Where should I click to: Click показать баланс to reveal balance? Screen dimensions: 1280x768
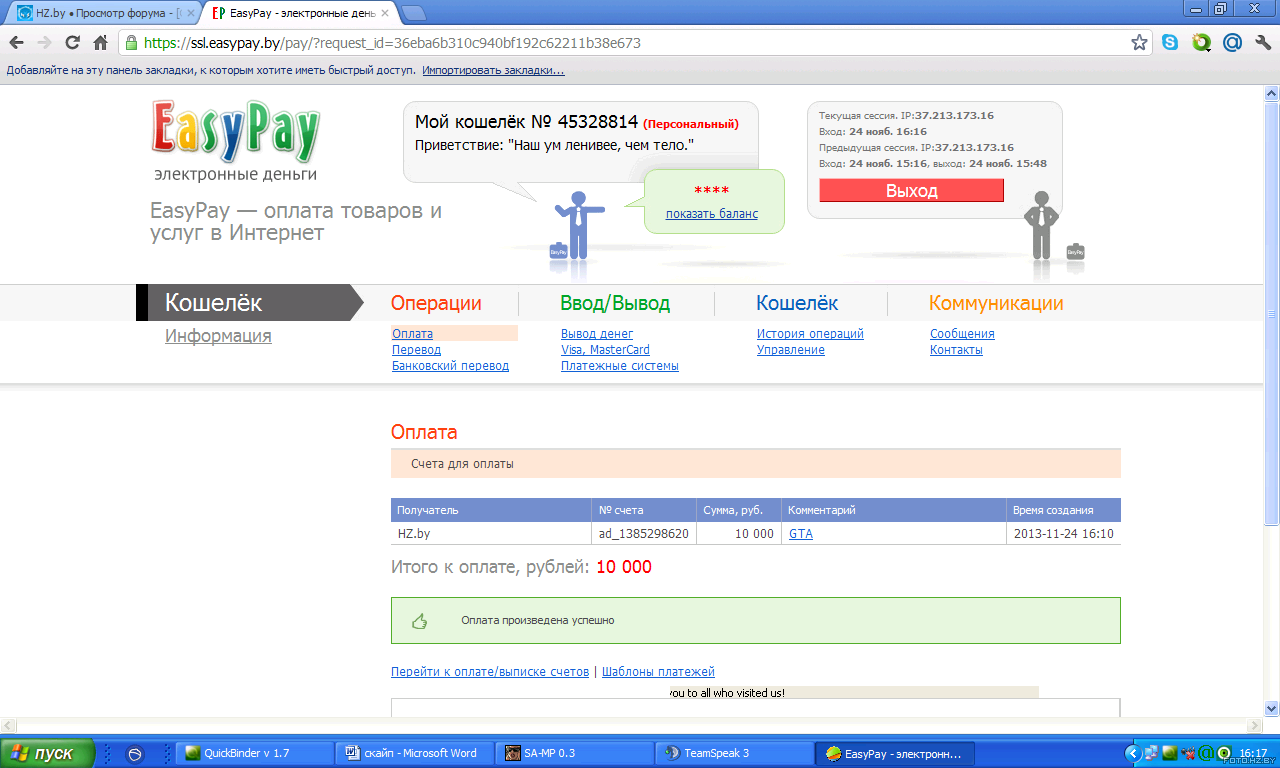point(712,214)
